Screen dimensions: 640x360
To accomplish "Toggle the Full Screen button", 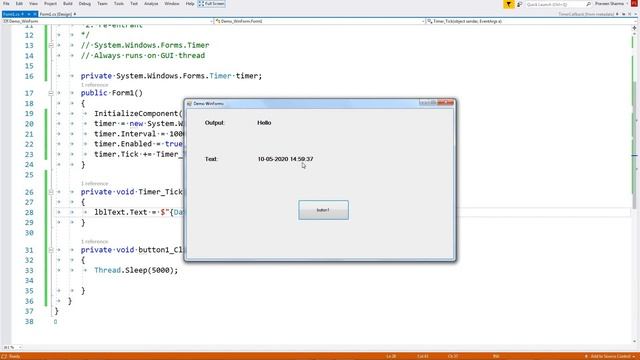I will point(211,4).
